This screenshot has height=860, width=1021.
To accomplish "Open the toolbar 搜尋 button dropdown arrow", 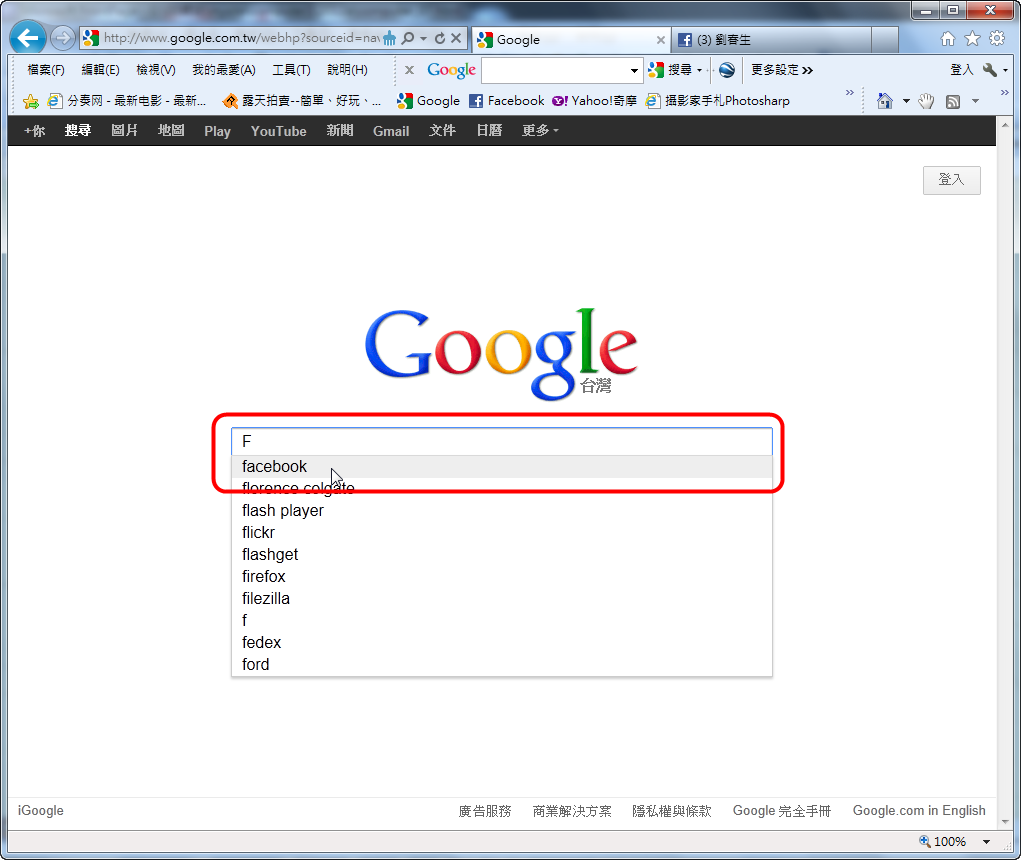I will coord(699,70).
